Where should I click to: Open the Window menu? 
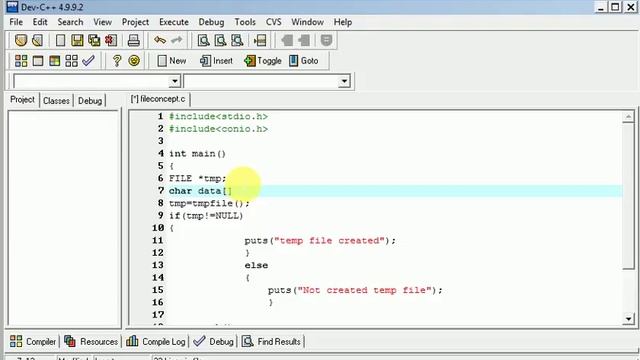coord(307,22)
